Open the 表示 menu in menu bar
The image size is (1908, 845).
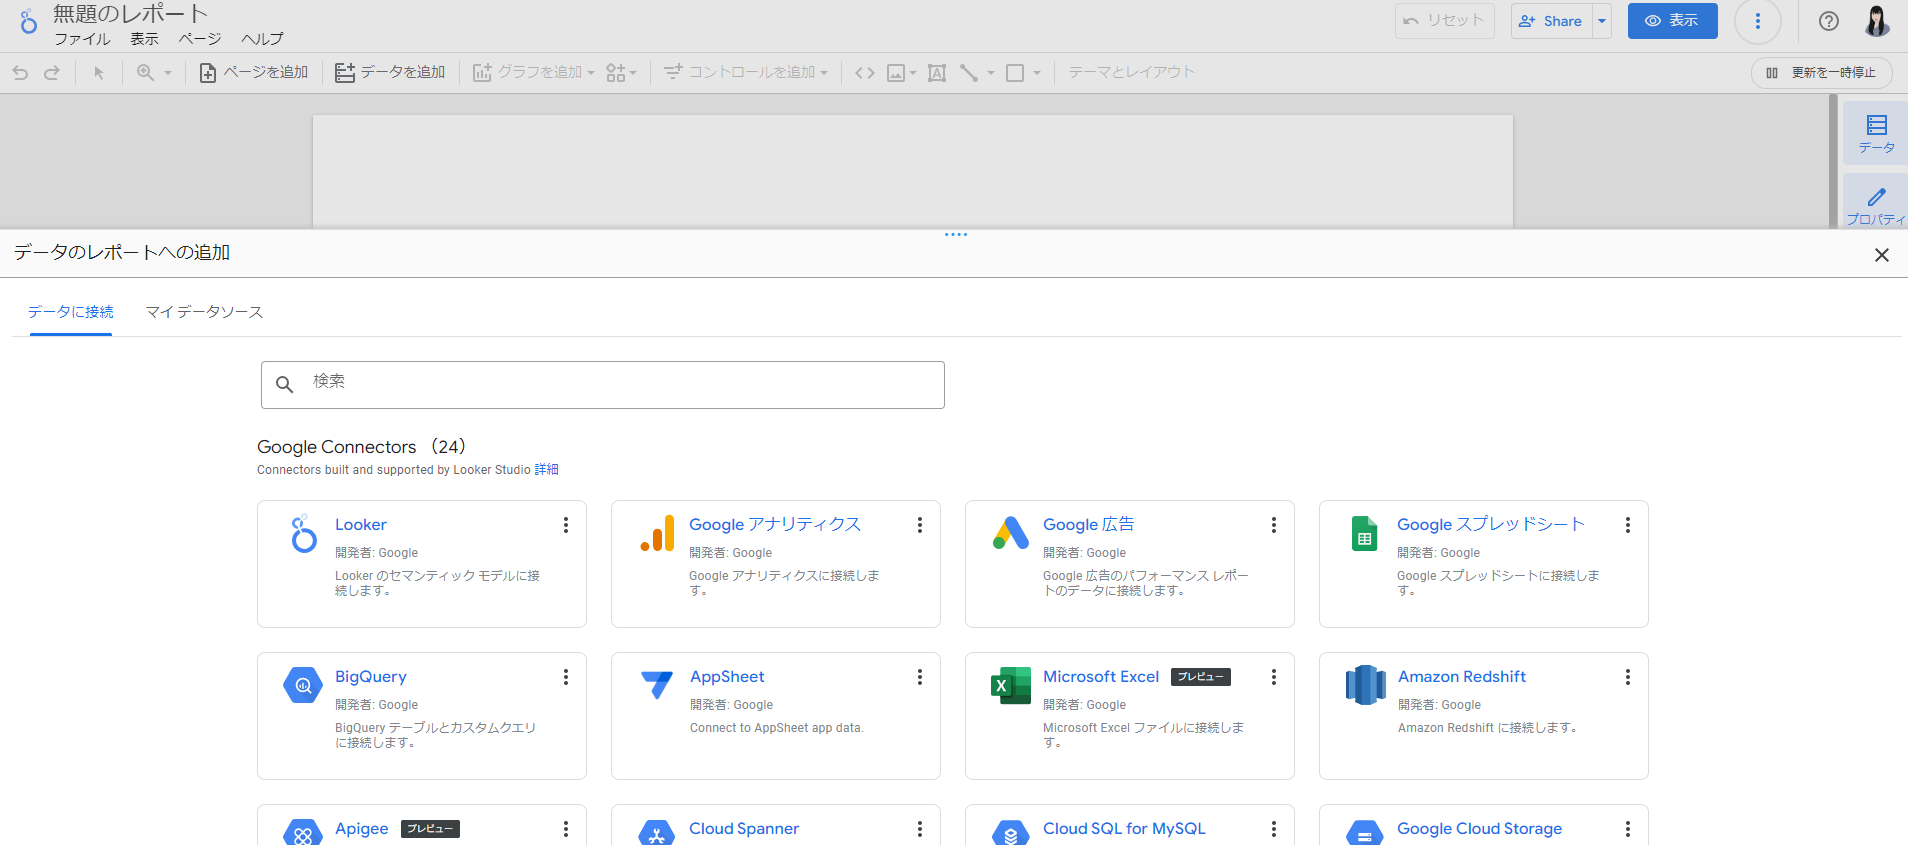tap(144, 39)
